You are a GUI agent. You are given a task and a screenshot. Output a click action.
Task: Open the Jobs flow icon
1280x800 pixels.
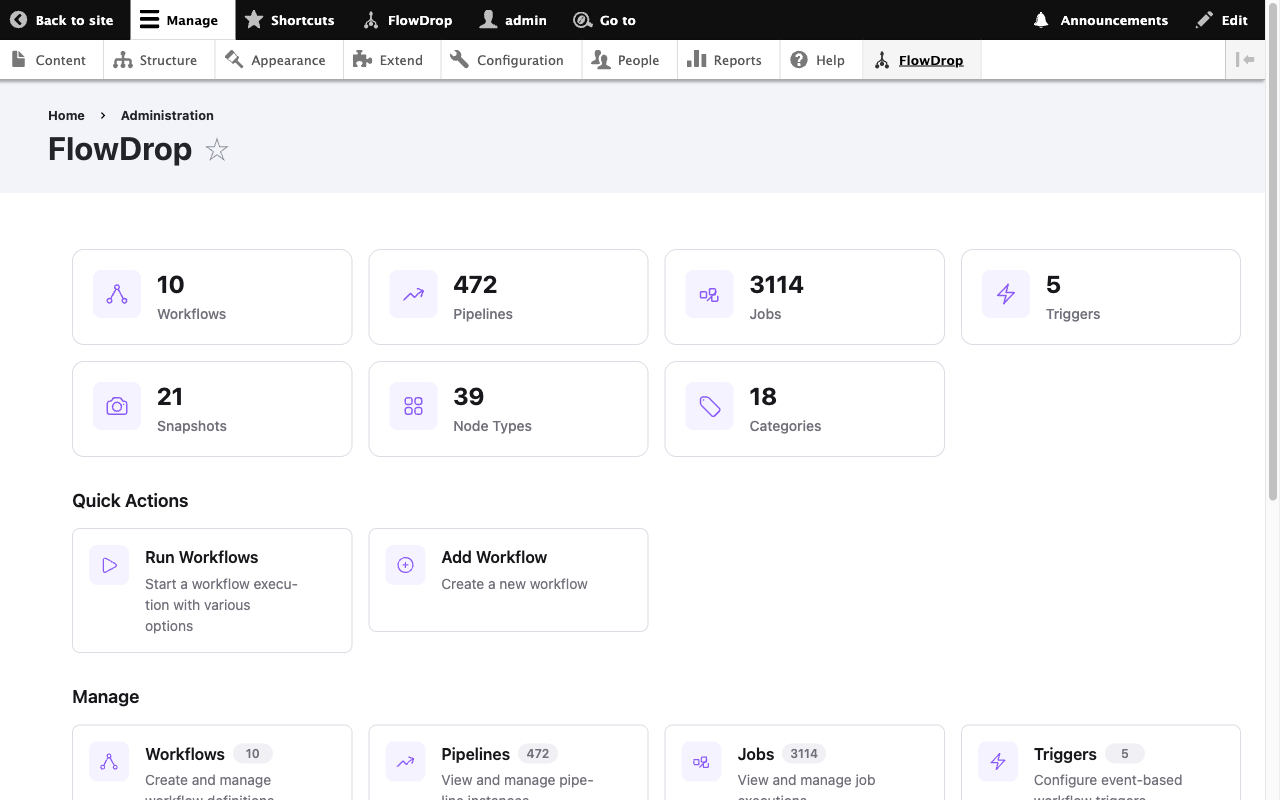coord(708,294)
